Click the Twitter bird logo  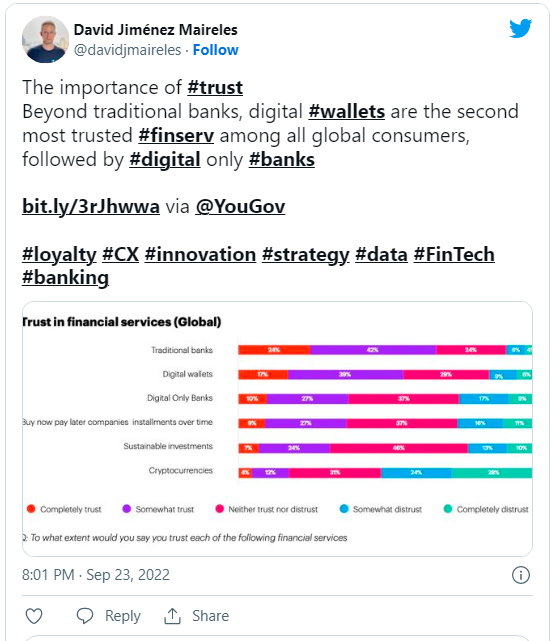pyautogui.click(x=520, y=28)
